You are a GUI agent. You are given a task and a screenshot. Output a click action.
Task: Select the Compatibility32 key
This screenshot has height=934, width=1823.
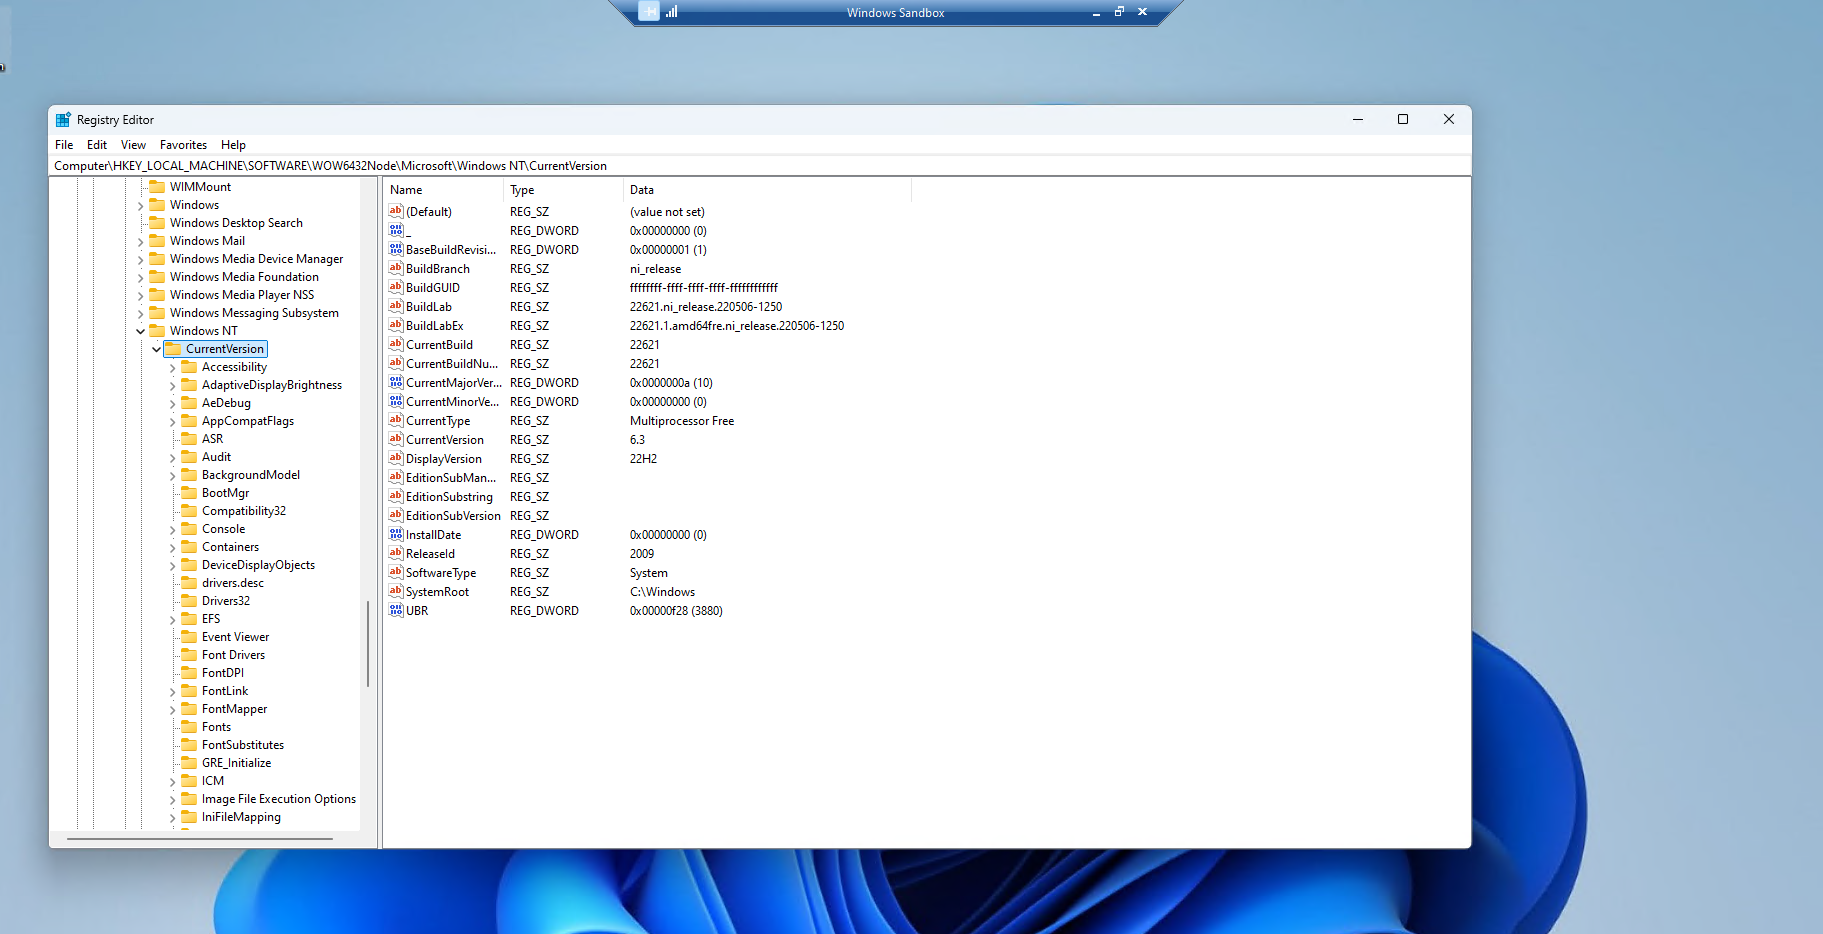[244, 511]
